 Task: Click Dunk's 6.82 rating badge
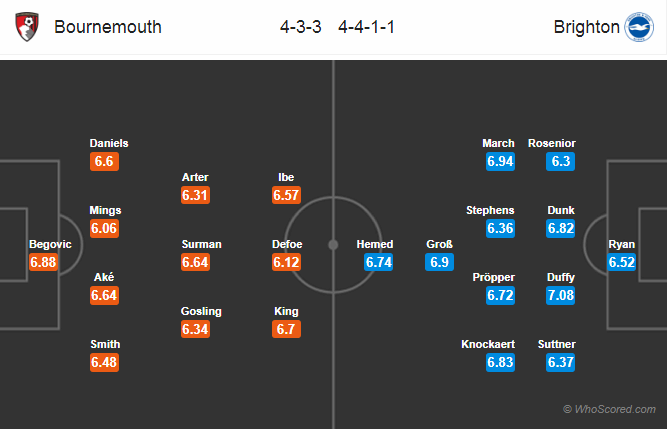click(x=561, y=228)
